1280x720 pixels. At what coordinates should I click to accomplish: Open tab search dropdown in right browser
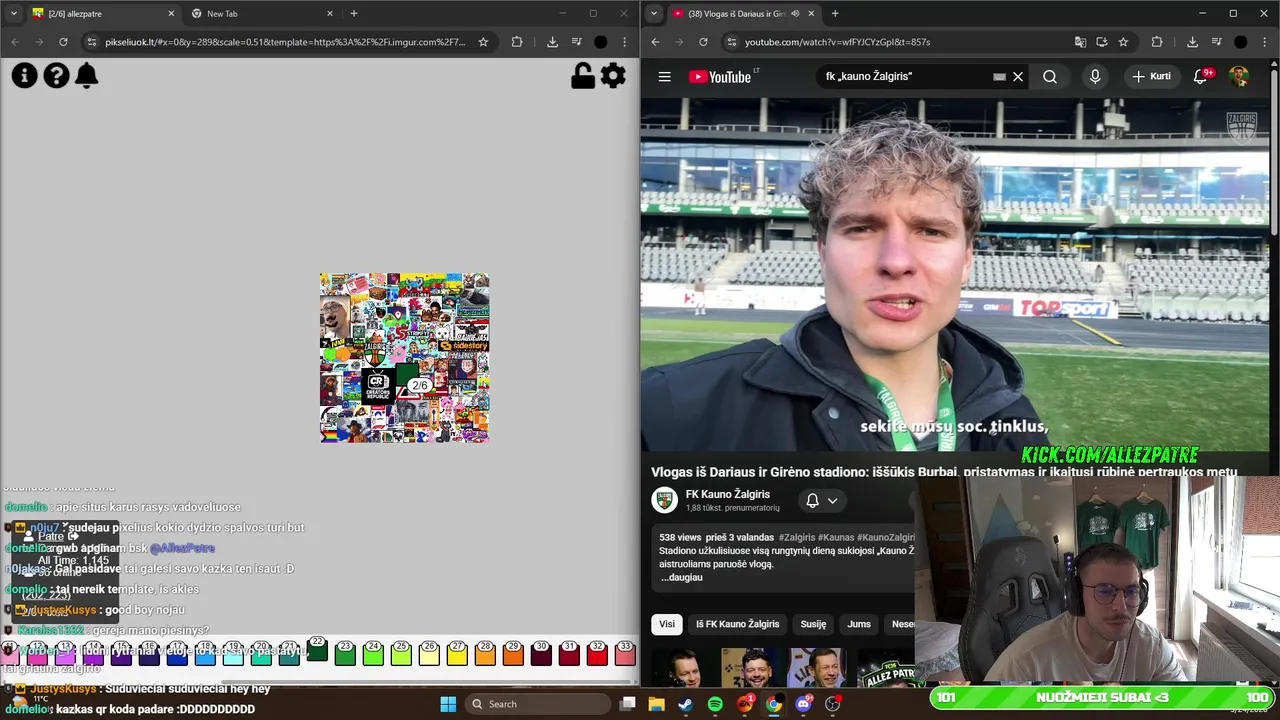pyautogui.click(x=653, y=13)
